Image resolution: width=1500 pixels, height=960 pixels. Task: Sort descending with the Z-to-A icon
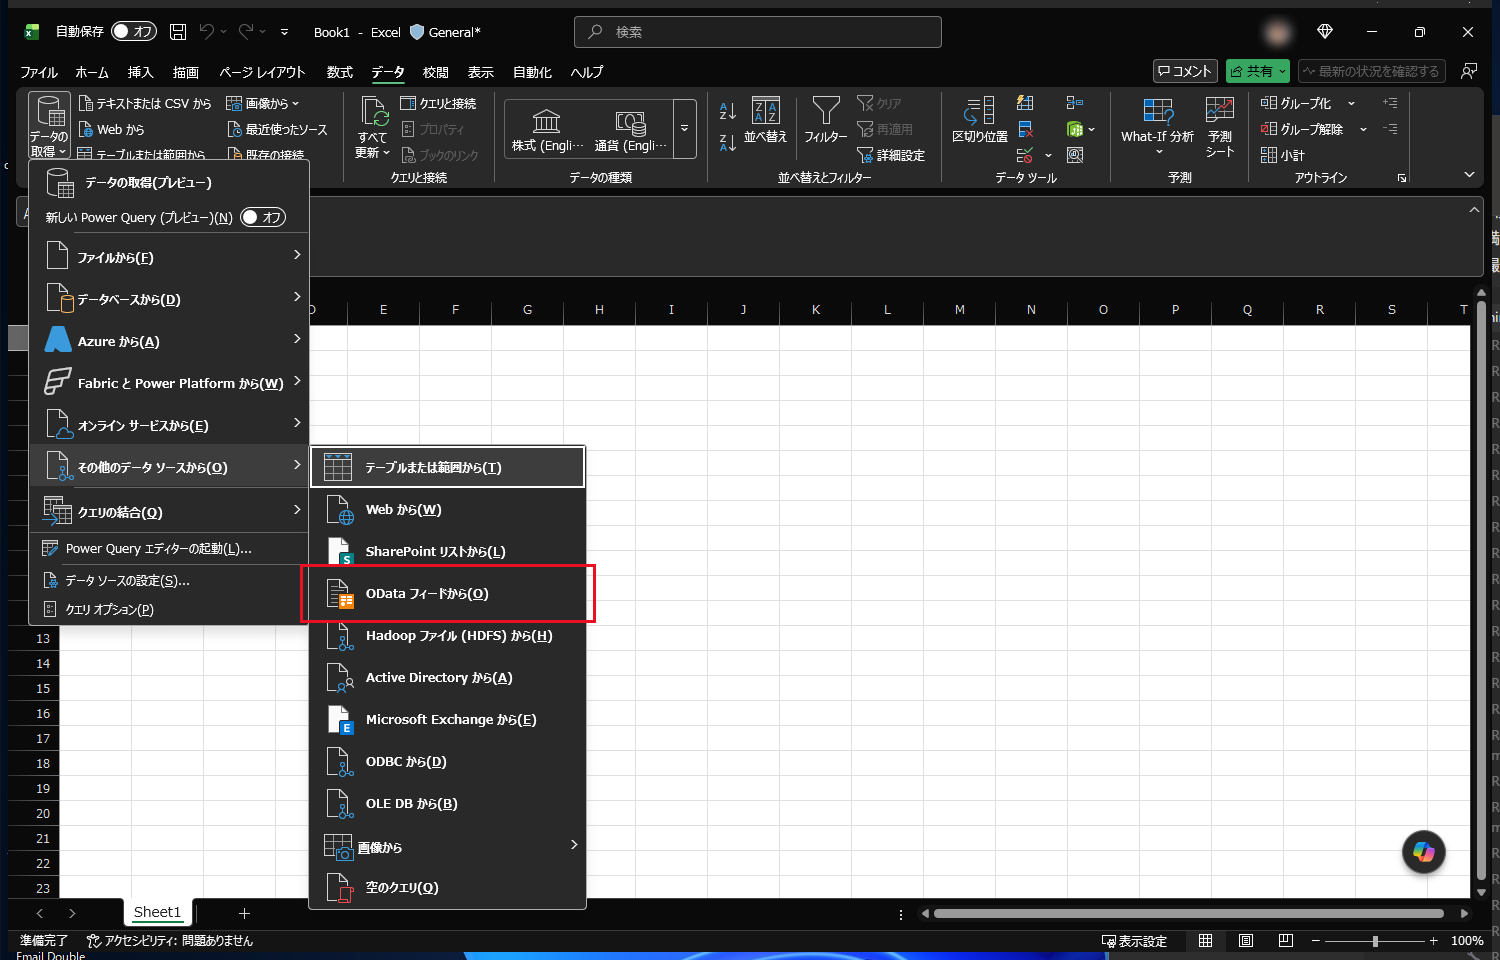coord(728,143)
